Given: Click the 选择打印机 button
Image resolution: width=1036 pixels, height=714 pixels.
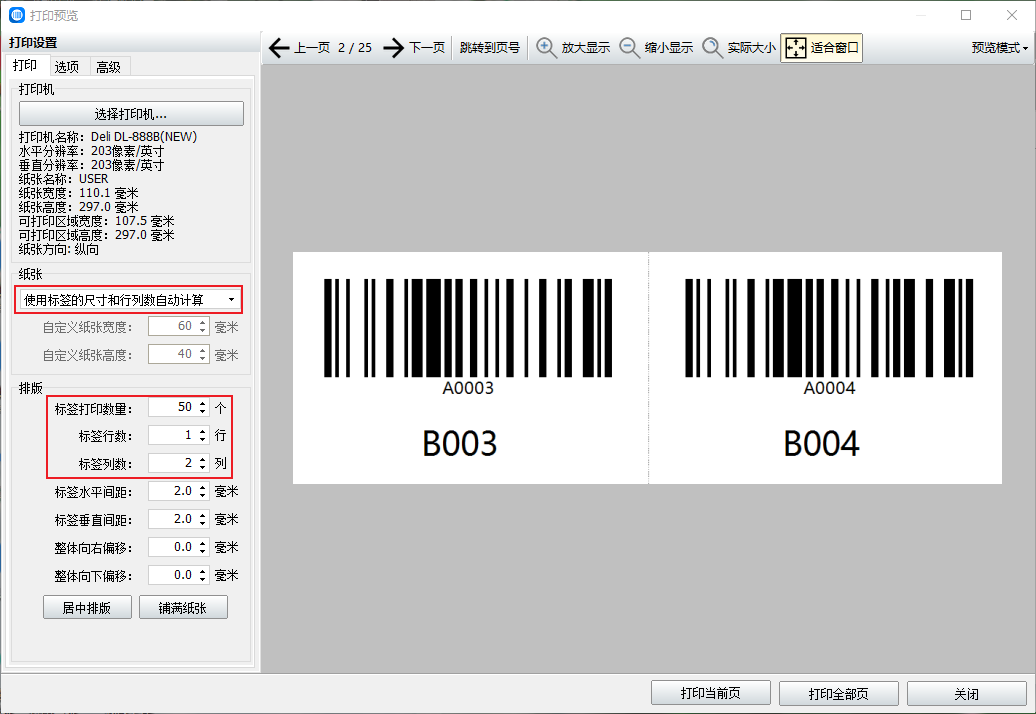Looking at the screenshot, I should coord(131,114).
